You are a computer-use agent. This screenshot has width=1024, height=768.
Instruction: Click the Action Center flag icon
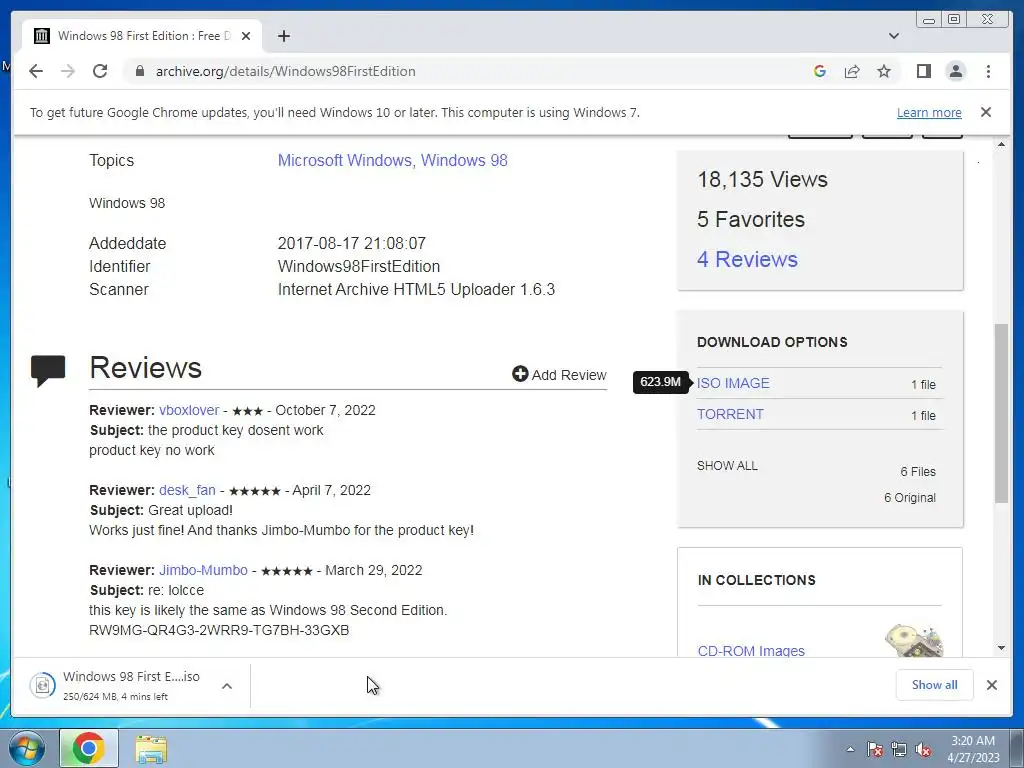pos(875,750)
